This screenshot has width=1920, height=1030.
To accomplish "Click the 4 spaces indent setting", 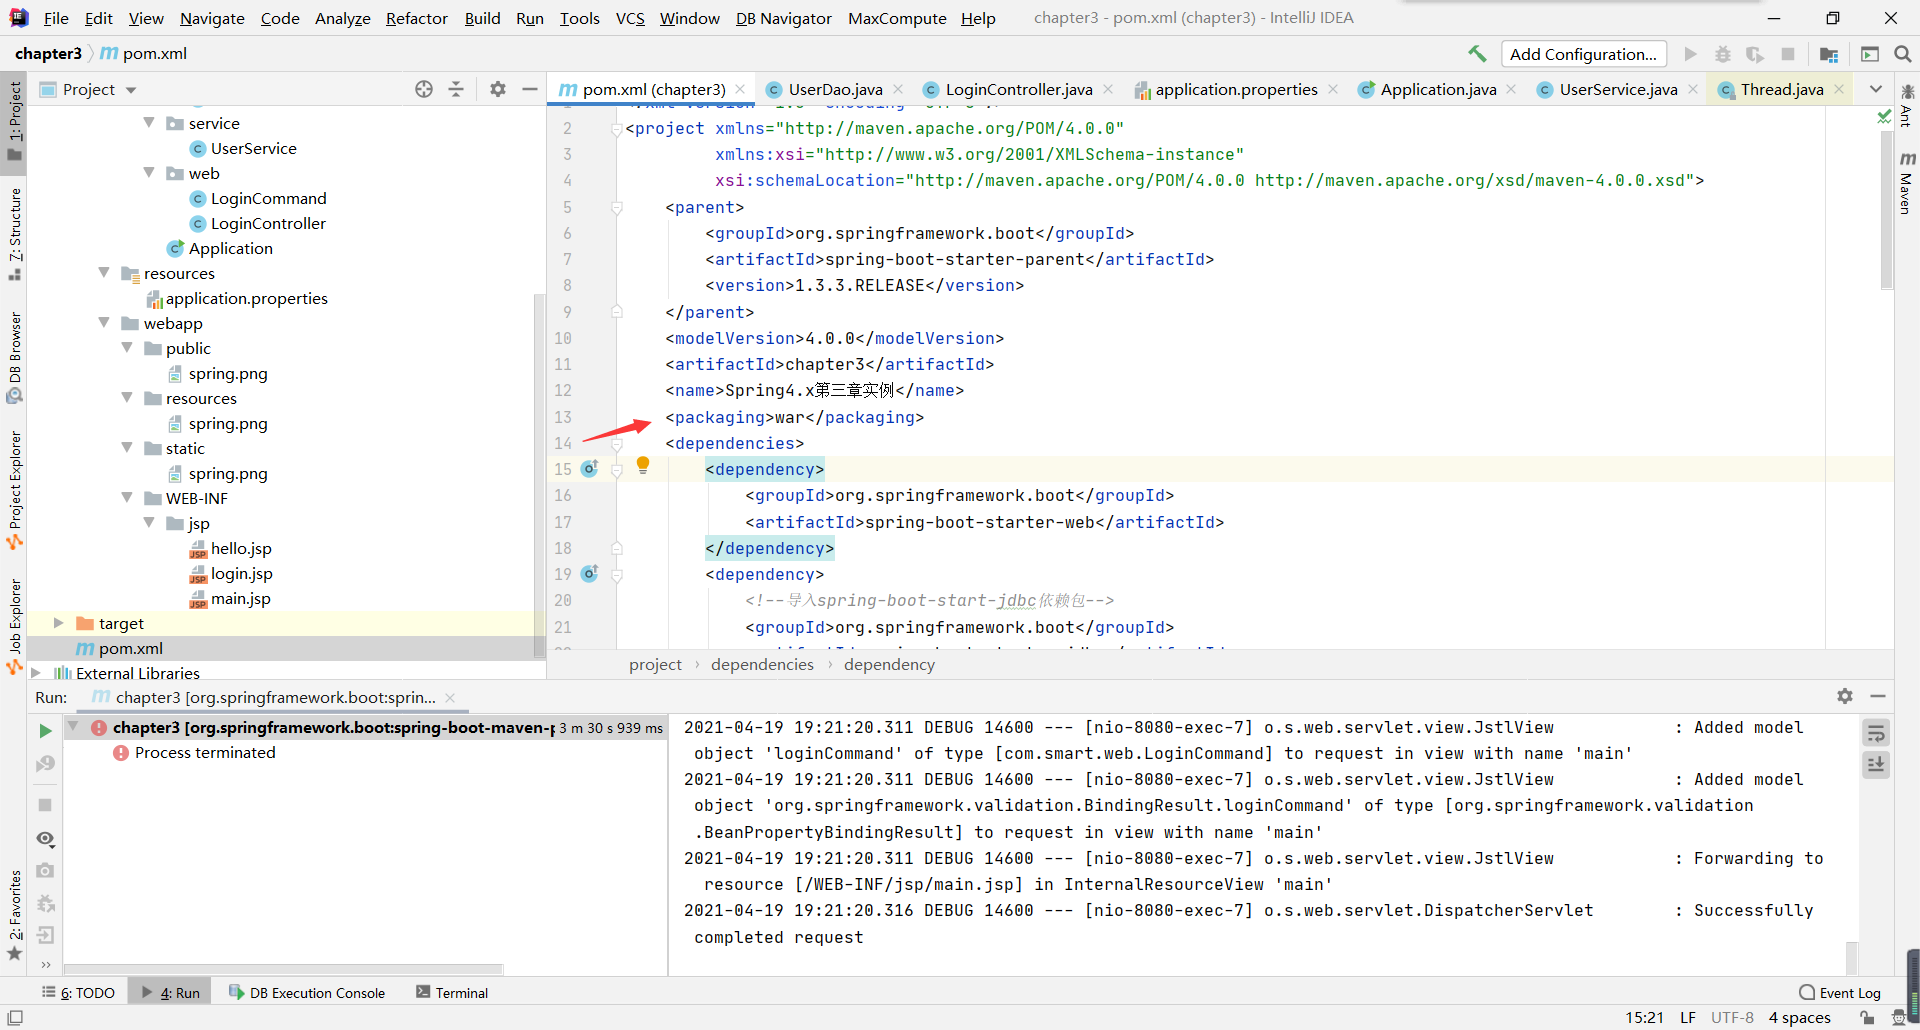I will click(1799, 1018).
